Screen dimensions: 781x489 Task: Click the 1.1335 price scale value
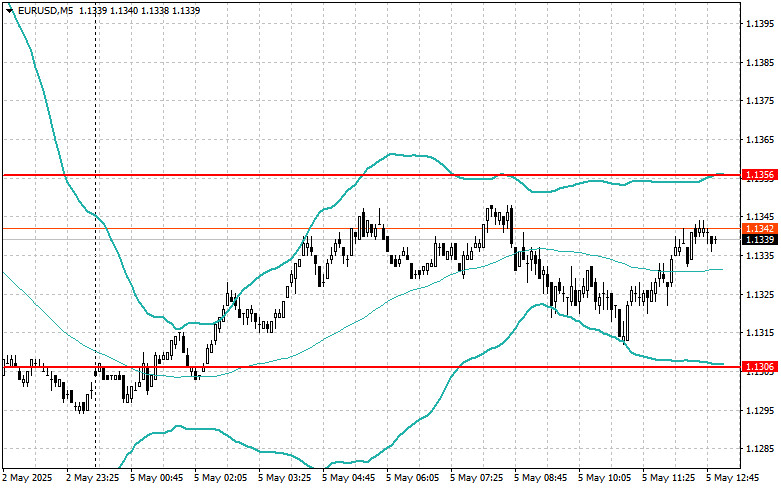pyautogui.click(x=760, y=256)
